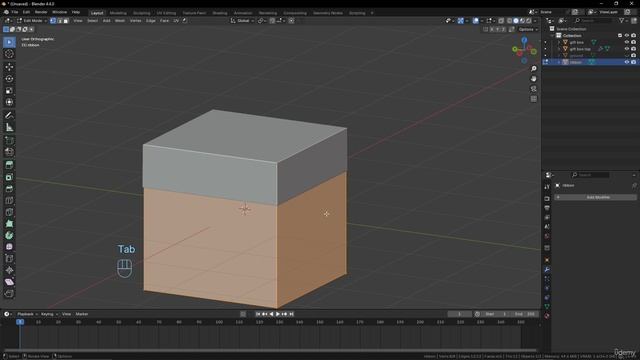The height and width of the screenshot is (360, 640).
Task: Expand the gift box tree item
Action: tap(559, 42)
